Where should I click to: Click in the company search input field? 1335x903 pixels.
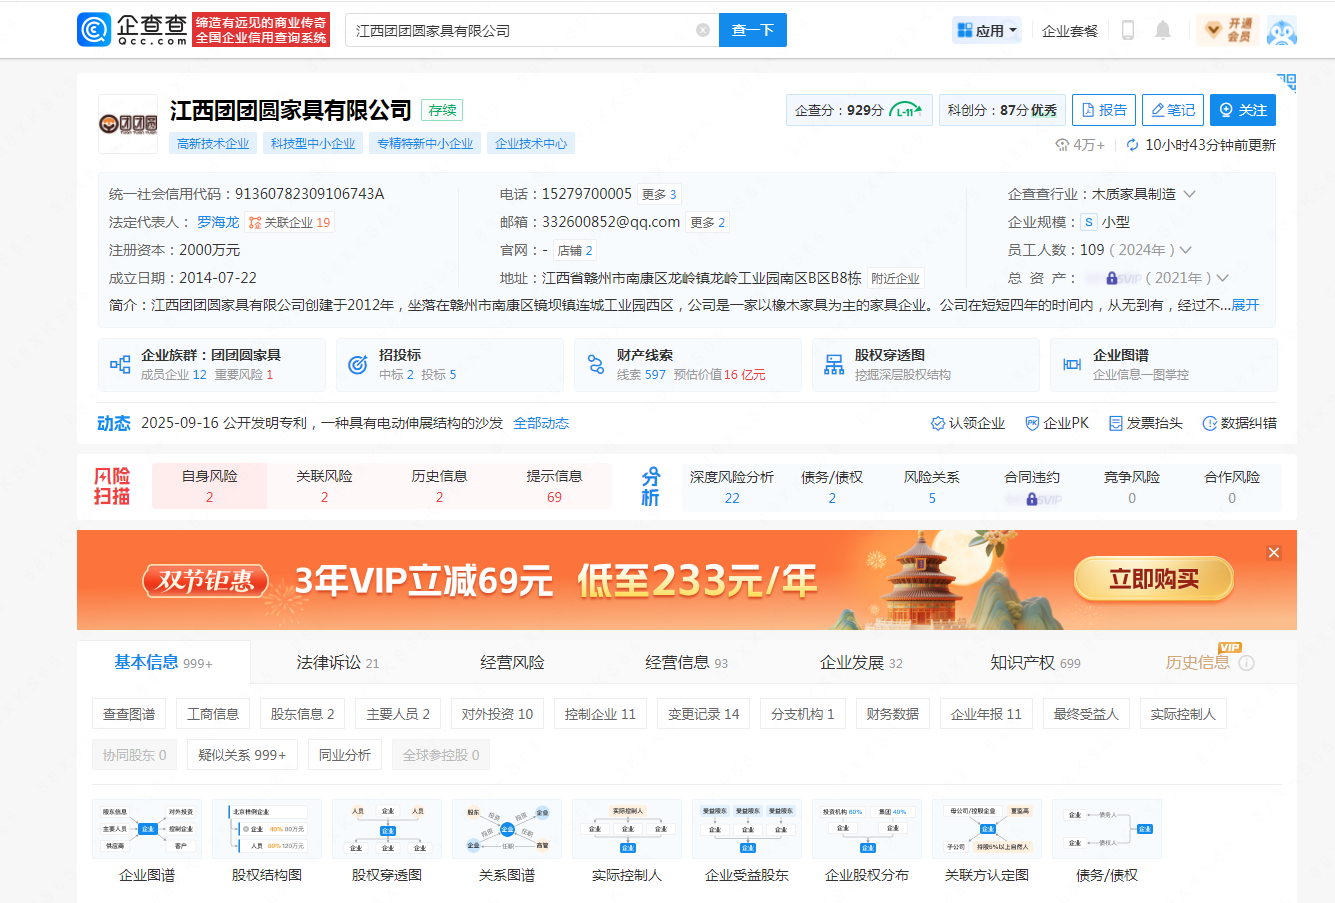tap(520, 30)
